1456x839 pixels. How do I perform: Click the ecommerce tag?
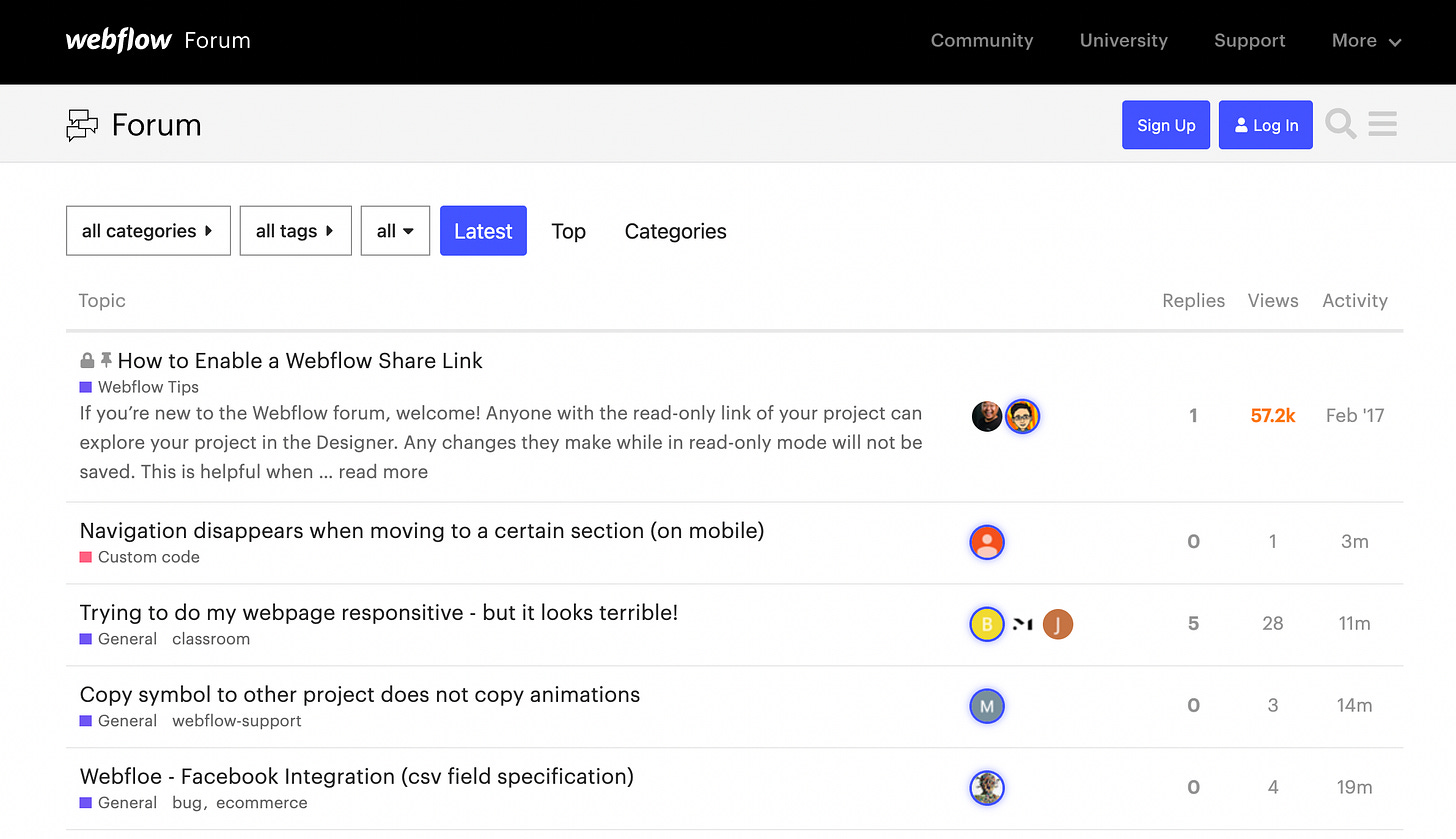(x=262, y=803)
